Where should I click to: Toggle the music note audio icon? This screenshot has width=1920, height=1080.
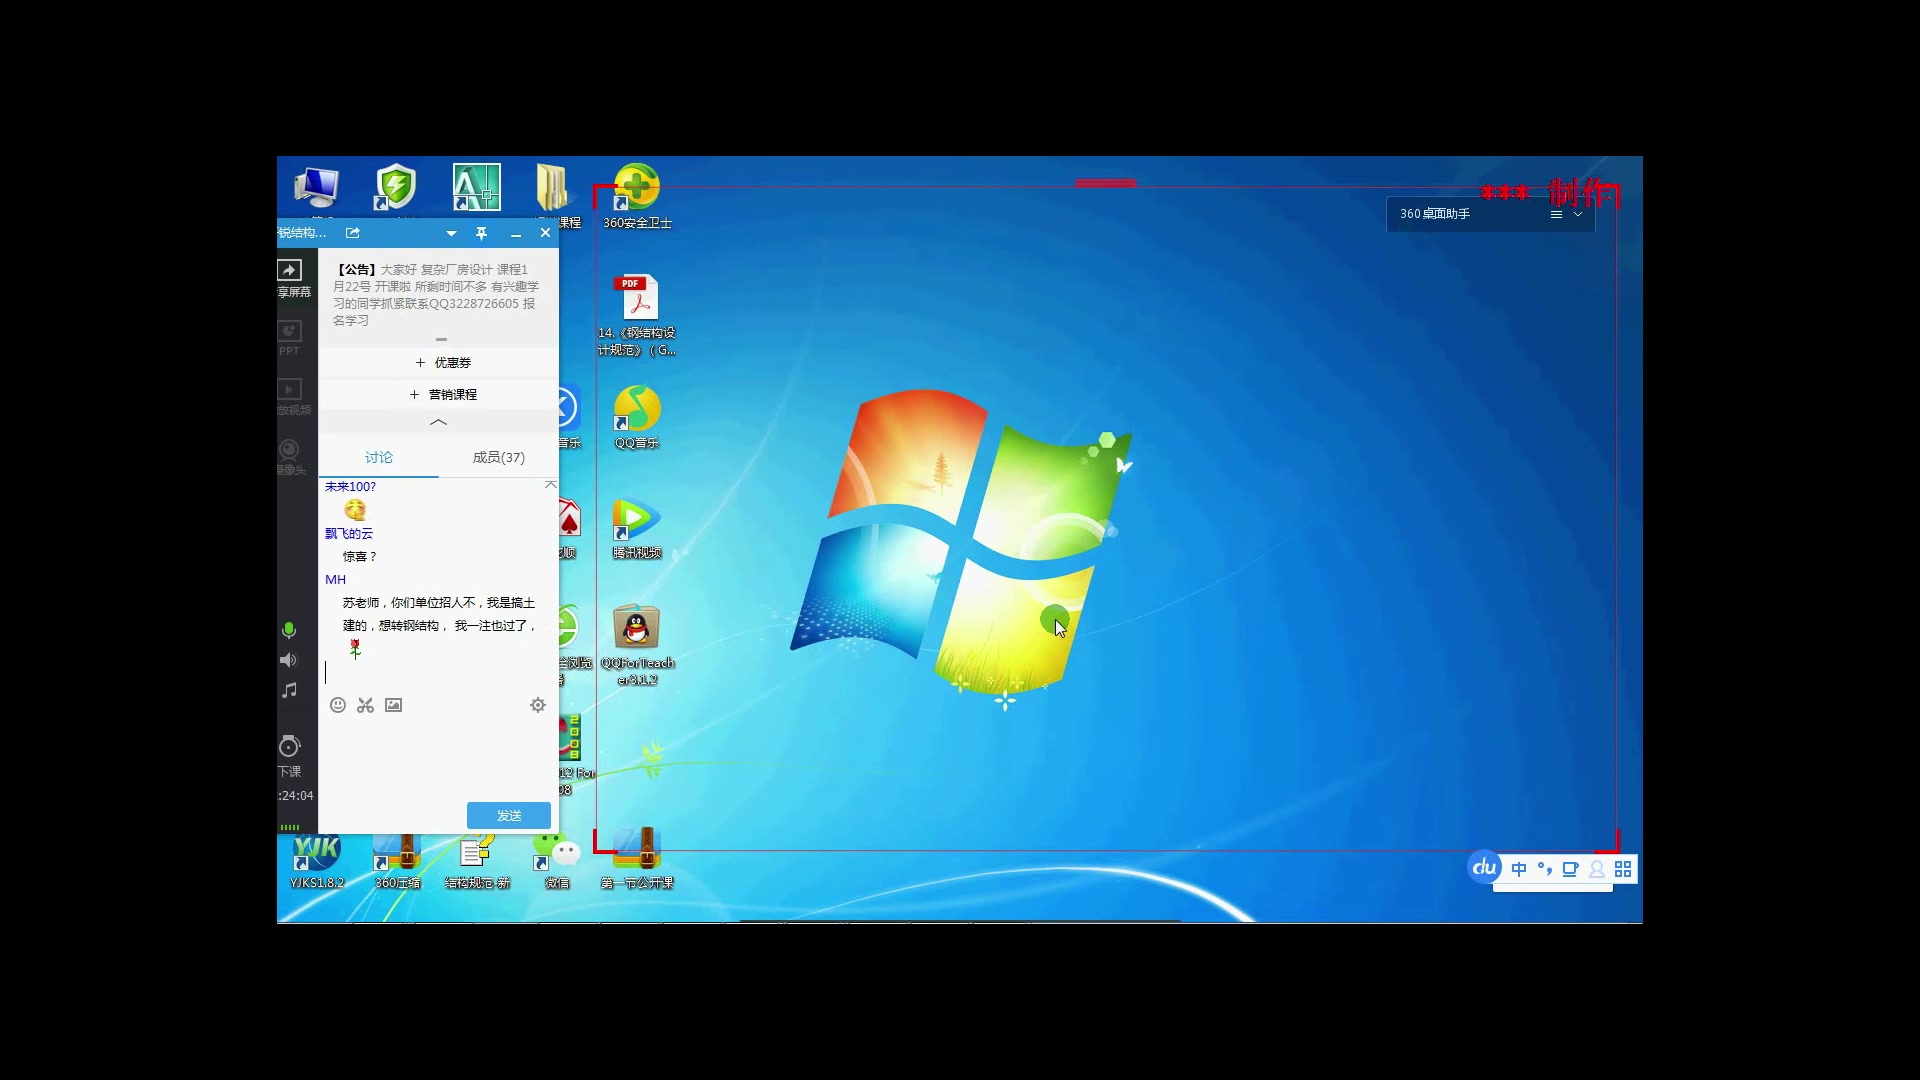(289, 690)
